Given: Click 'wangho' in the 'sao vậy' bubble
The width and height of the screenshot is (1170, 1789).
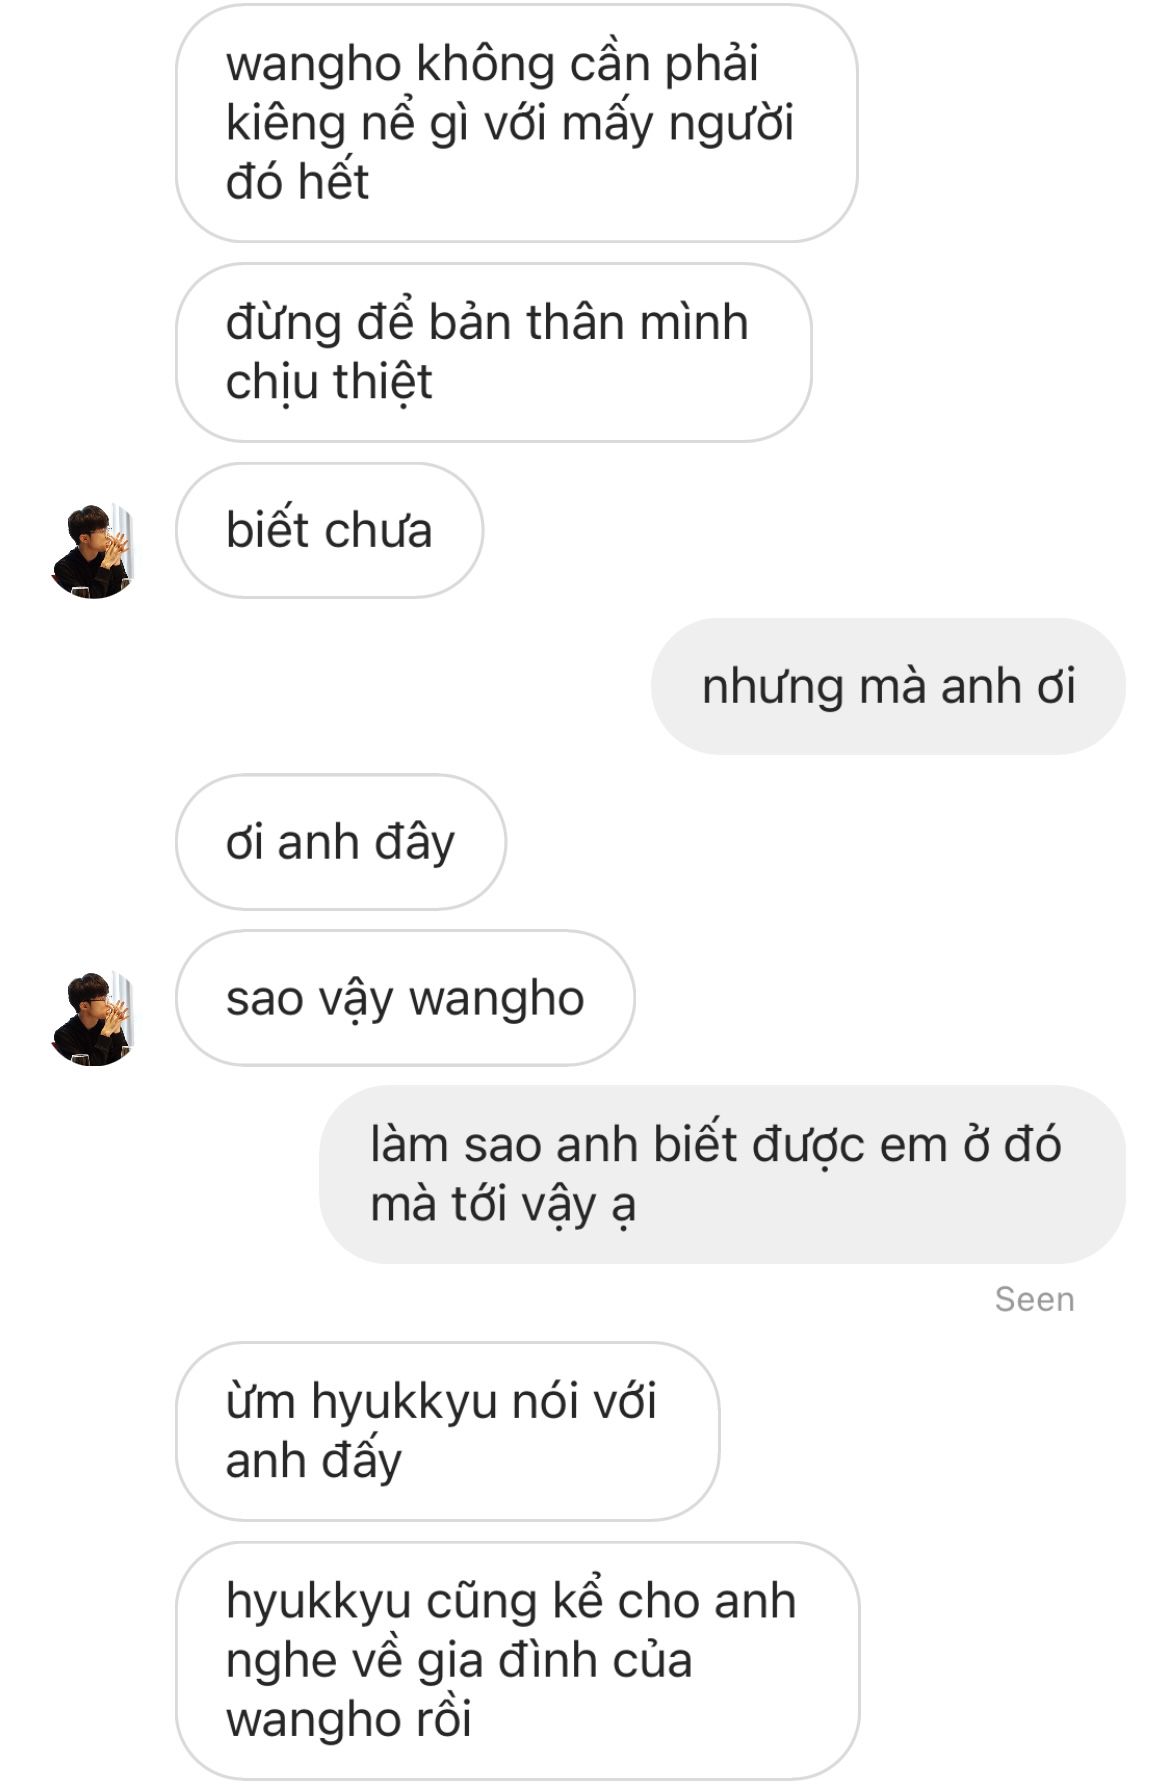Looking at the screenshot, I should [x=496, y=1000].
